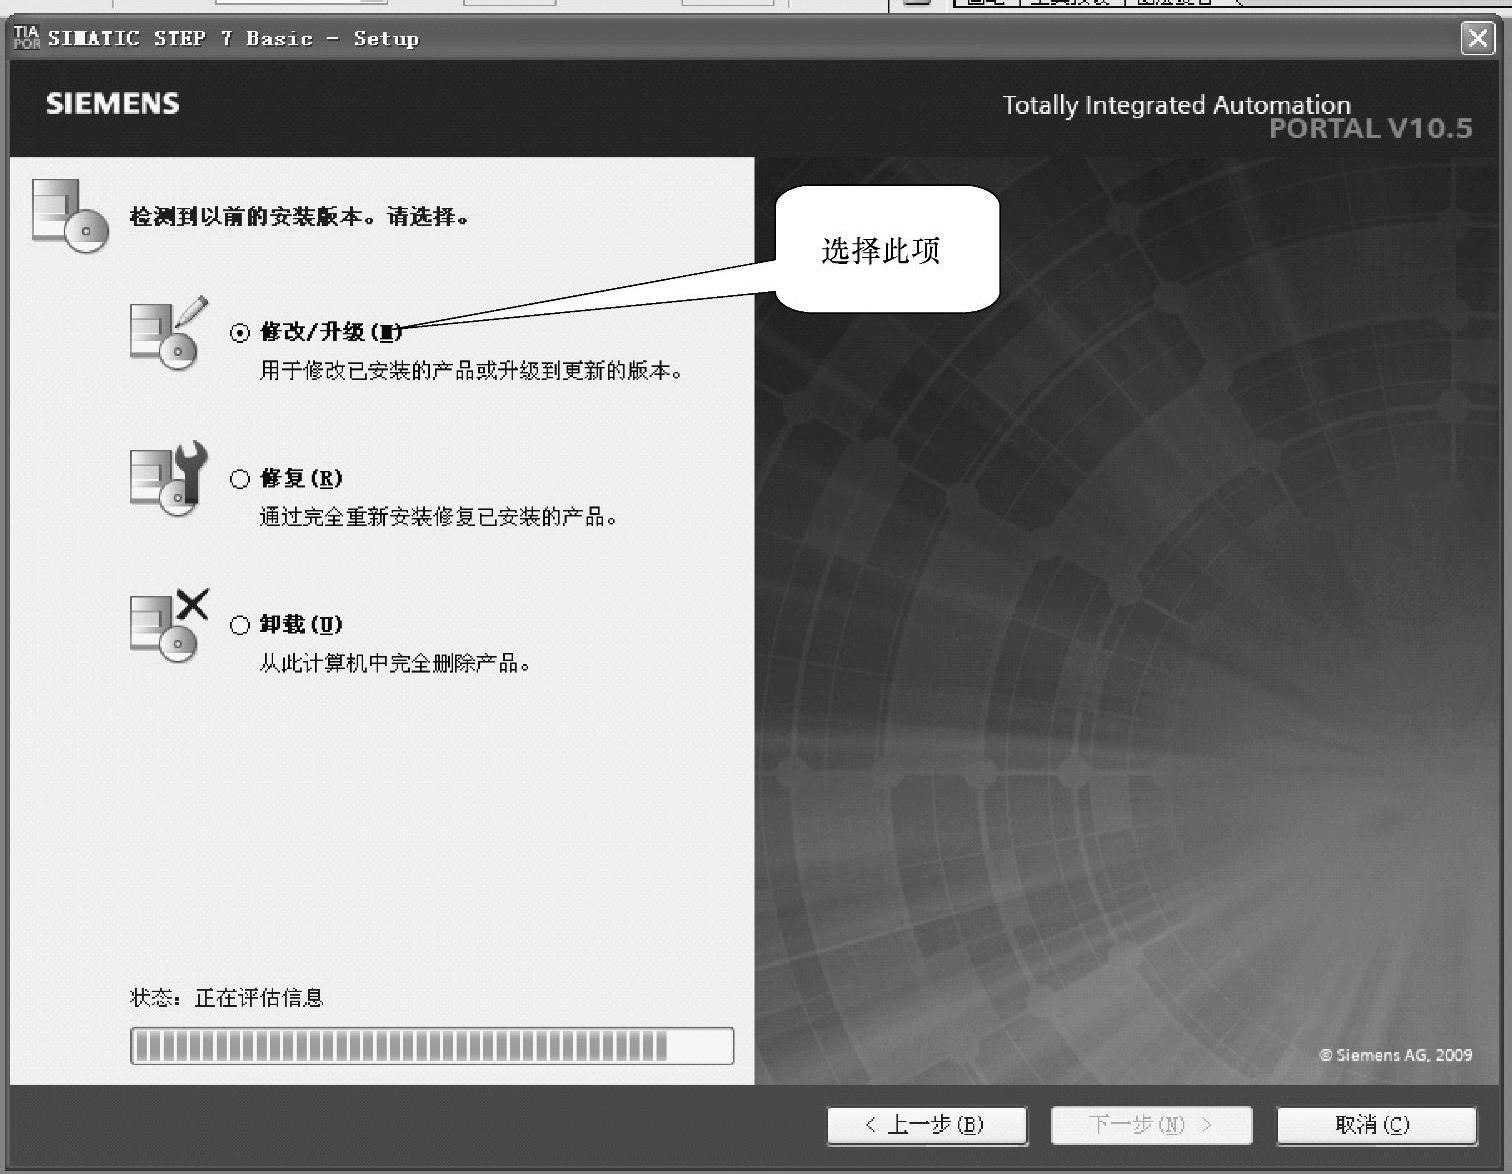Click the 状态: 正在评估信息 status text
Image resolution: width=1512 pixels, height=1174 pixels.
(227, 998)
